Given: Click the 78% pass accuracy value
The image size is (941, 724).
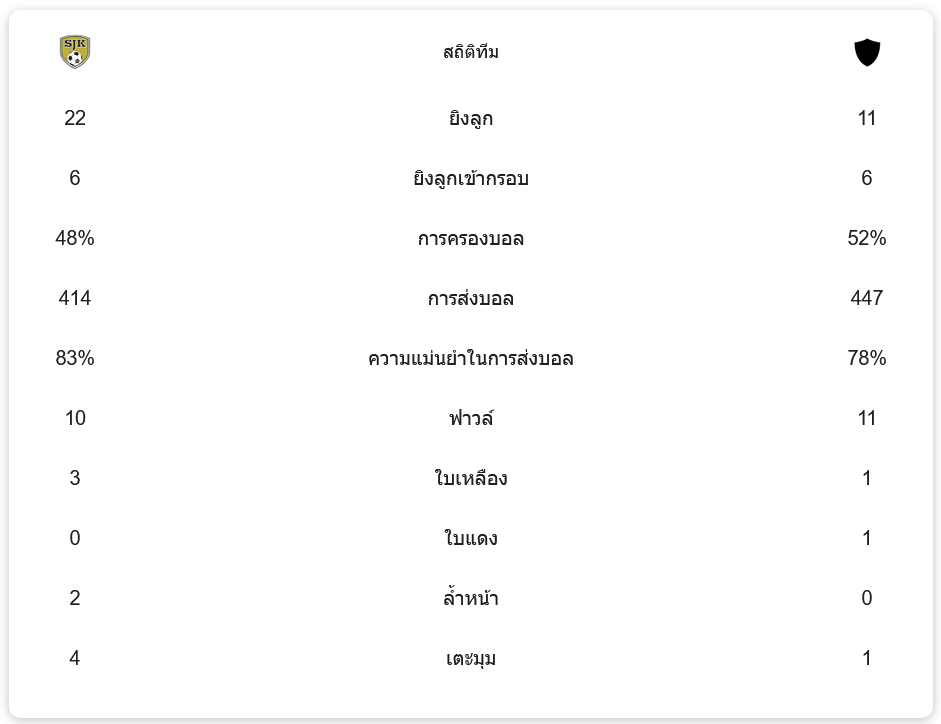Looking at the screenshot, I should pos(867,358).
